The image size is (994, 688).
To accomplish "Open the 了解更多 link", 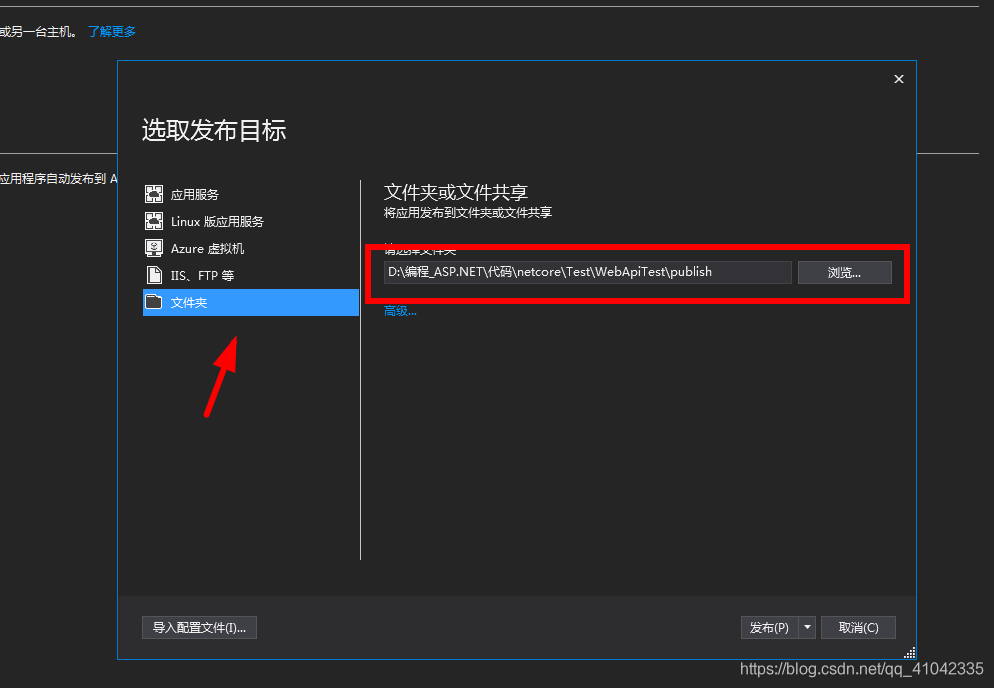I will coord(111,31).
